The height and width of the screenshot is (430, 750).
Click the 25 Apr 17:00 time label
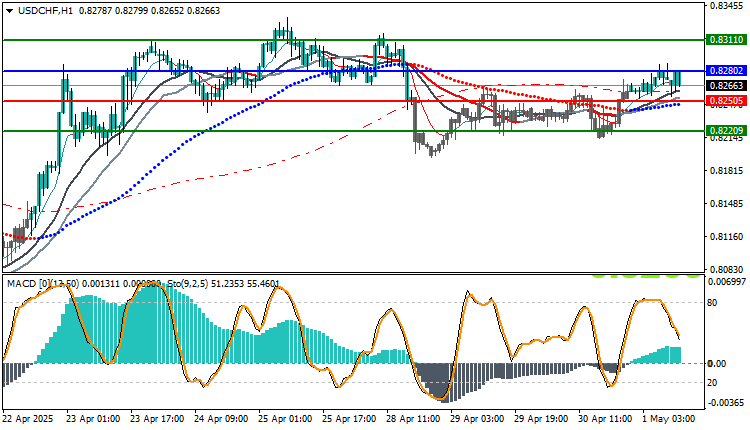point(349,419)
